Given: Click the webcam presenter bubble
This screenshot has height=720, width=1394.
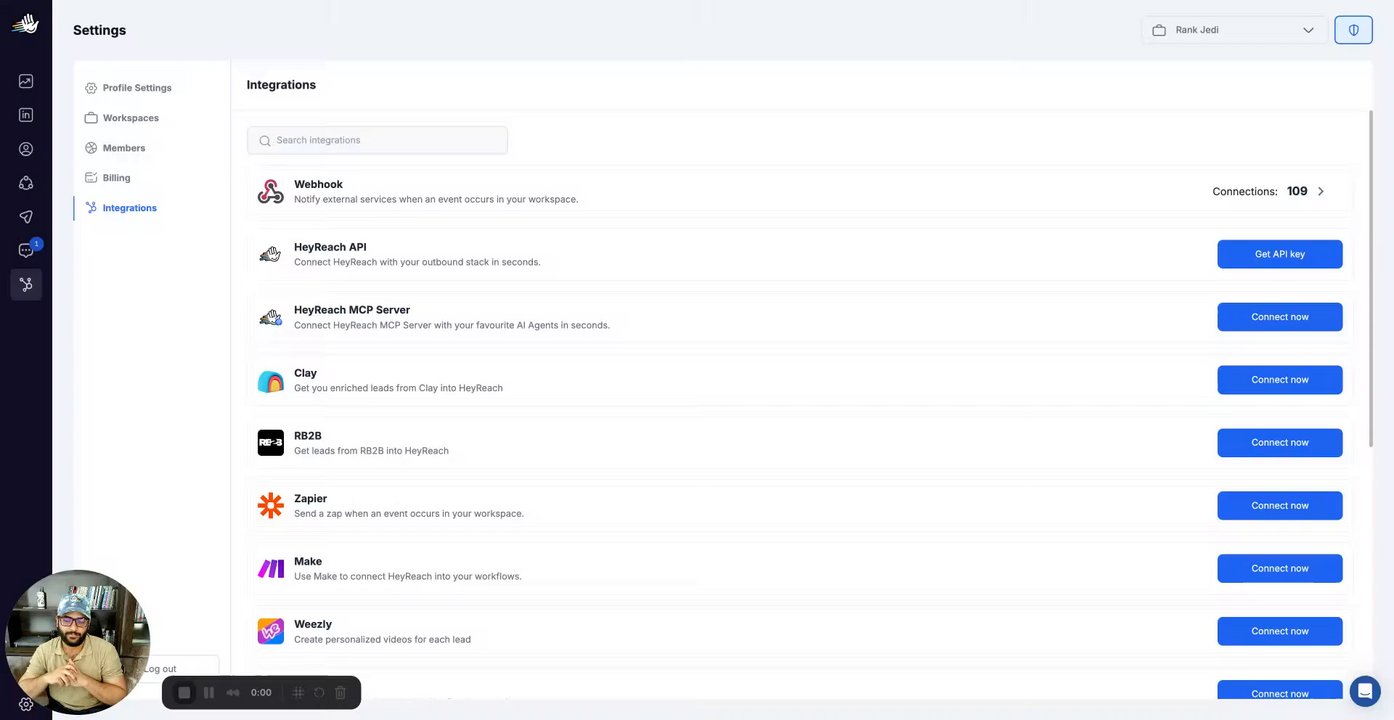Looking at the screenshot, I should [78, 642].
